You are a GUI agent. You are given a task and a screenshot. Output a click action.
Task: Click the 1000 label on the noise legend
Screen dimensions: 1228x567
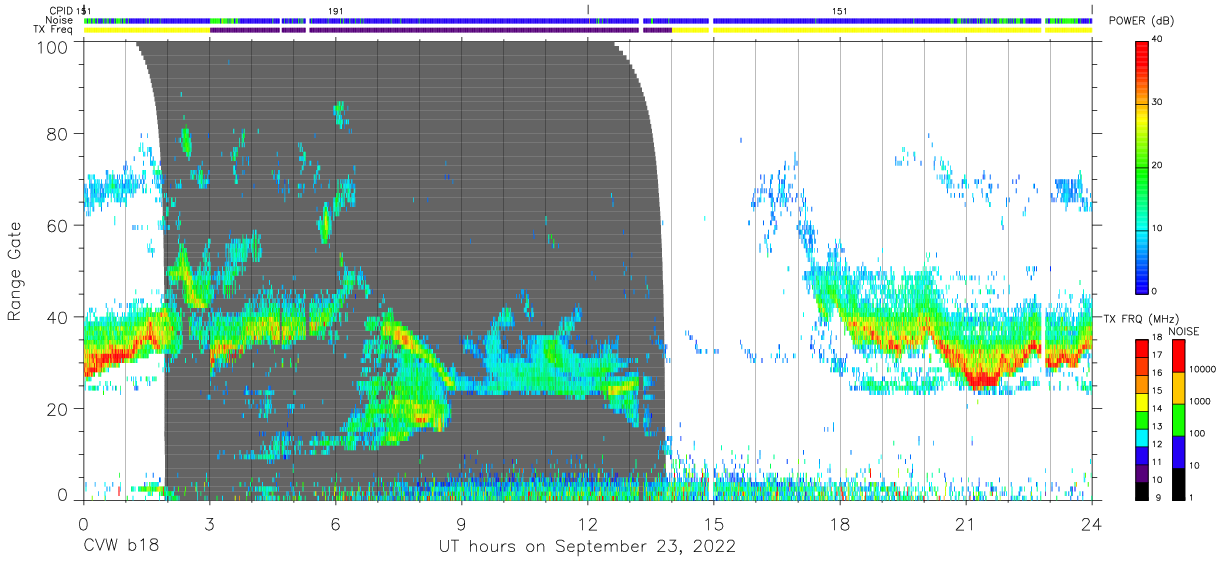tap(1200, 401)
